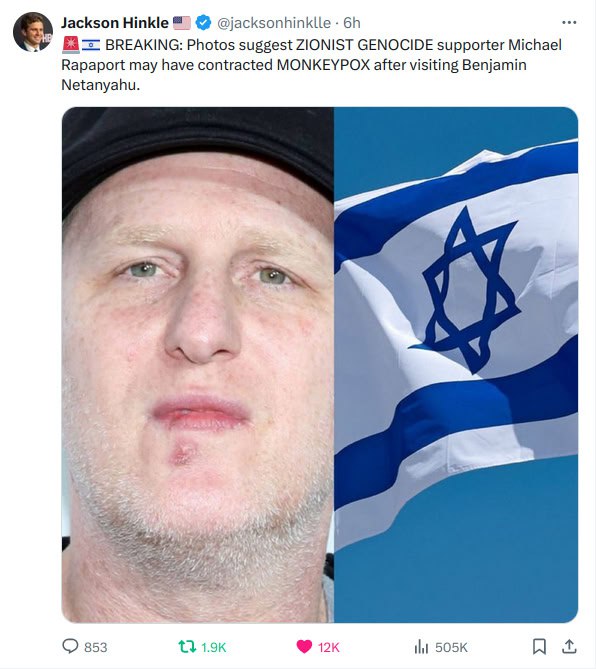Viewport: 596px width, 669px height.
Task: Open the share upload icon
Action: tap(569, 646)
